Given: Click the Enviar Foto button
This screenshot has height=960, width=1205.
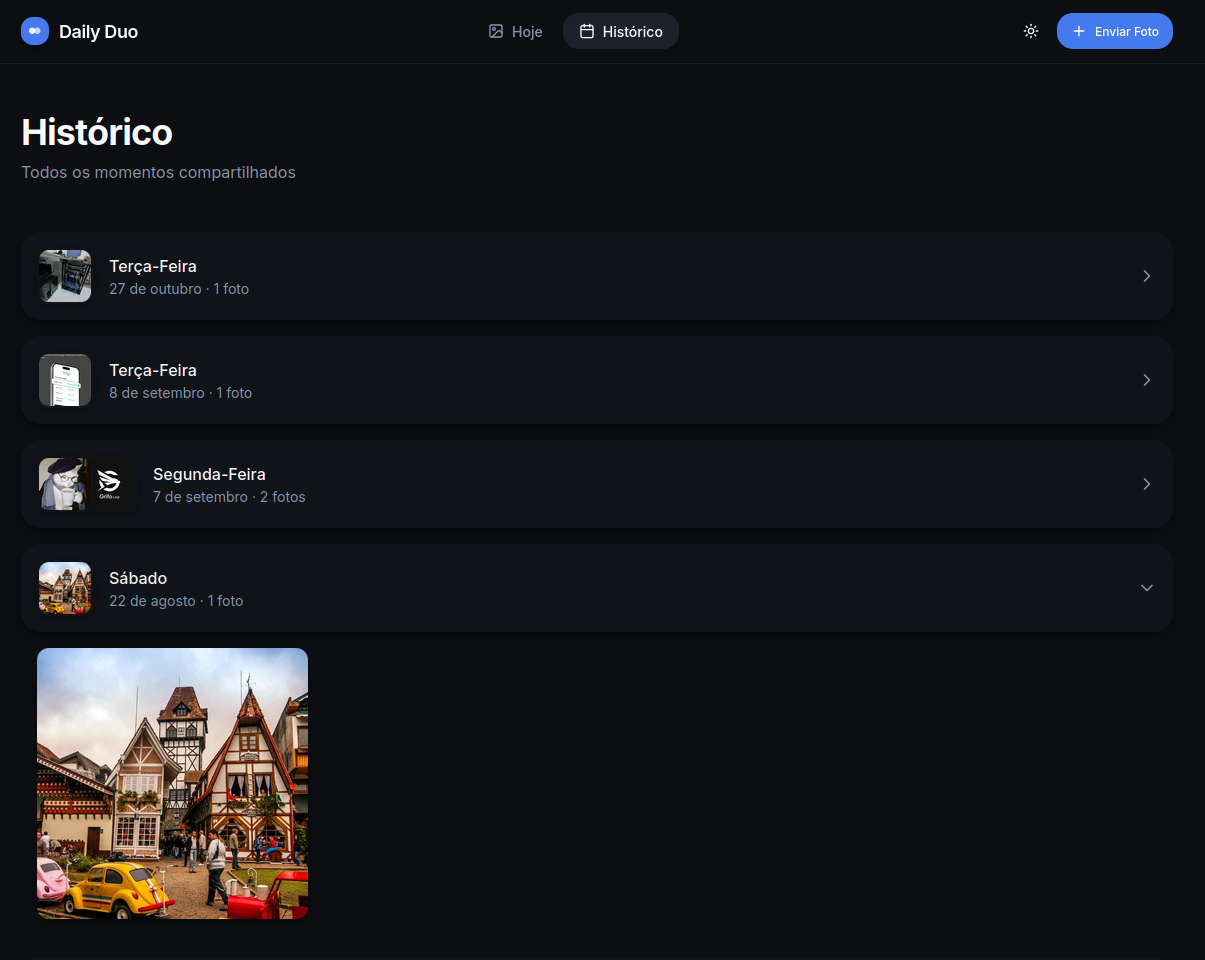Looking at the screenshot, I should tap(1115, 31).
